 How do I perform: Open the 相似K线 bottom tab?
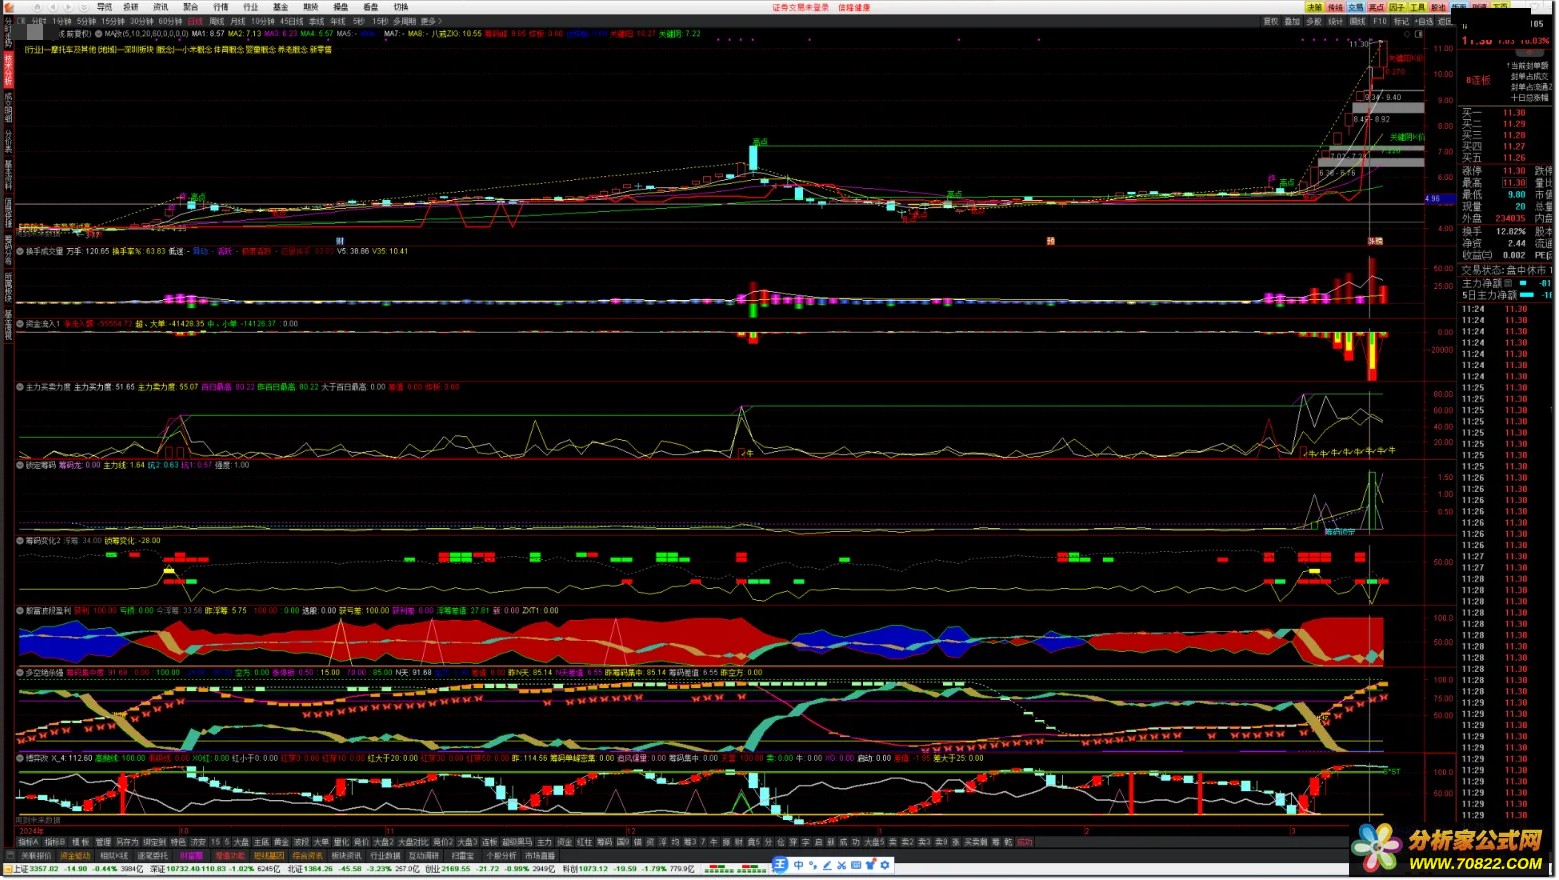coord(114,856)
